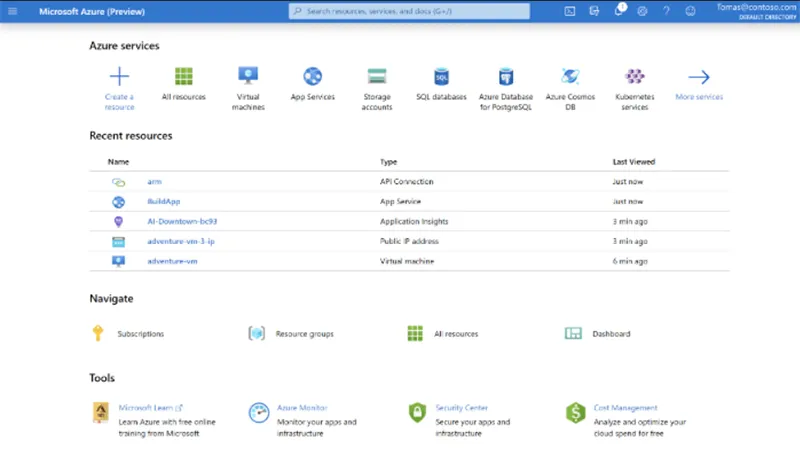
Task: Open Storage accounts service icon
Action: pyautogui.click(x=377, y=77)
